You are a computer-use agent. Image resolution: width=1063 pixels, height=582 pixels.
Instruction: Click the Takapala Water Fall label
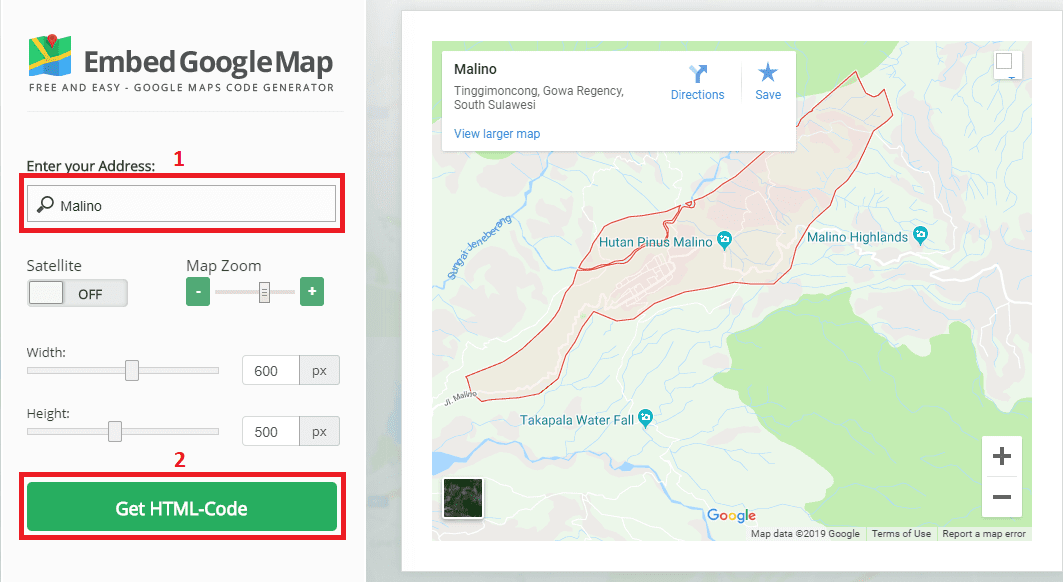577,420
